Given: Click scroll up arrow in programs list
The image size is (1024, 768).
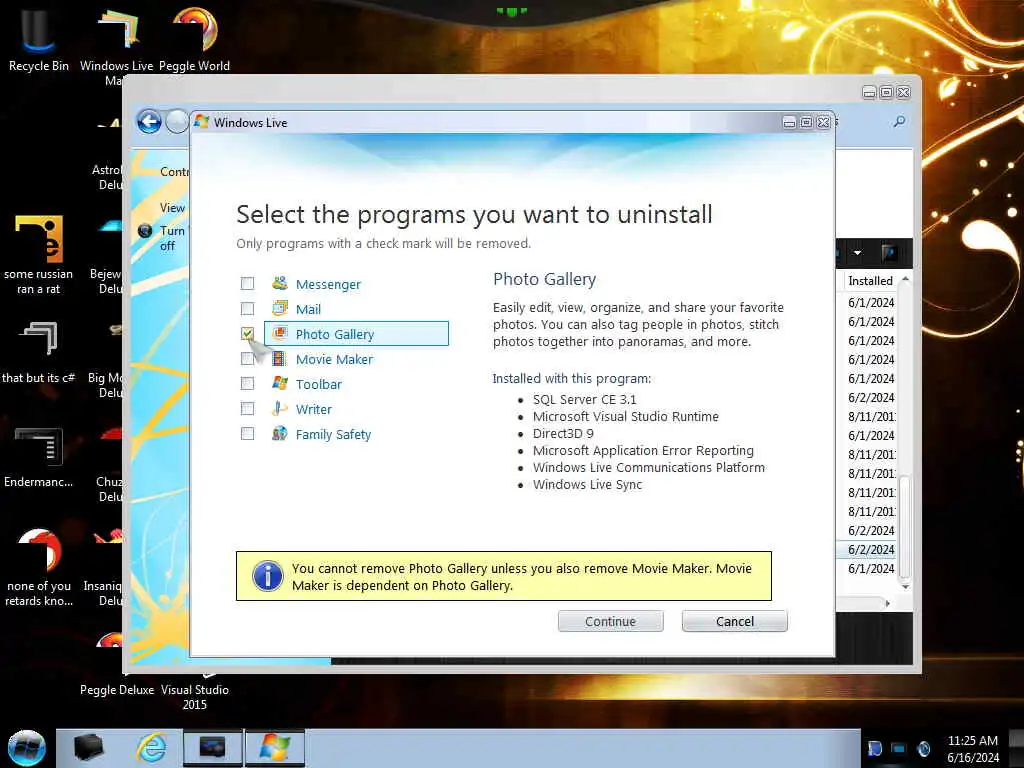Looking at the screenshot, I should click(905, 280).
